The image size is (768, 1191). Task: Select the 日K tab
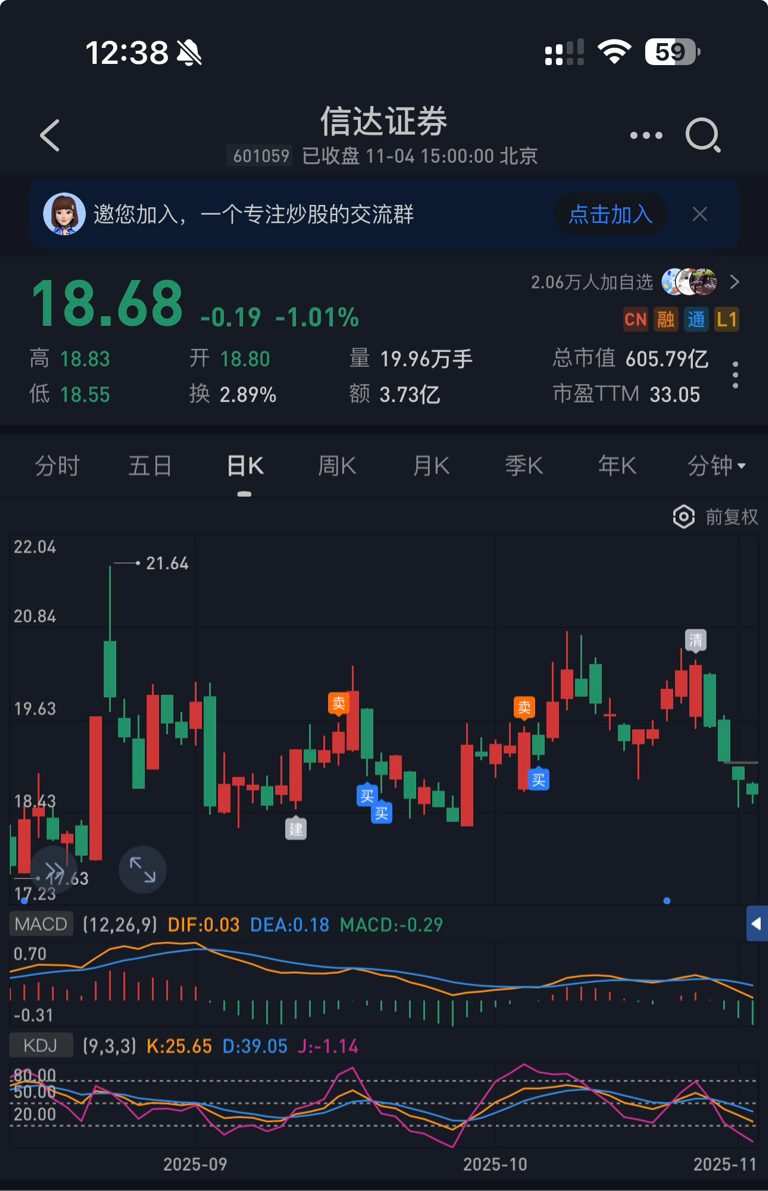pyautogui.click(x=245, y=466)
